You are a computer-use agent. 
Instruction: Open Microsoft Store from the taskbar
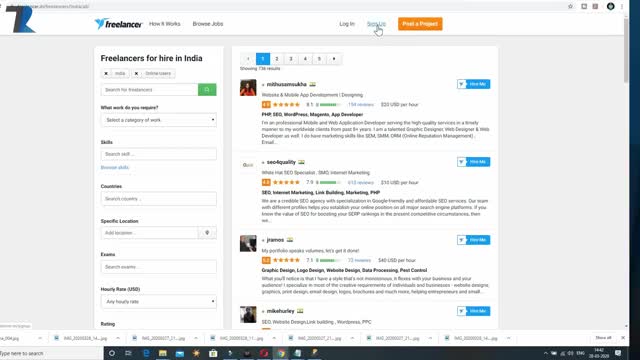(x=213, y=353)
